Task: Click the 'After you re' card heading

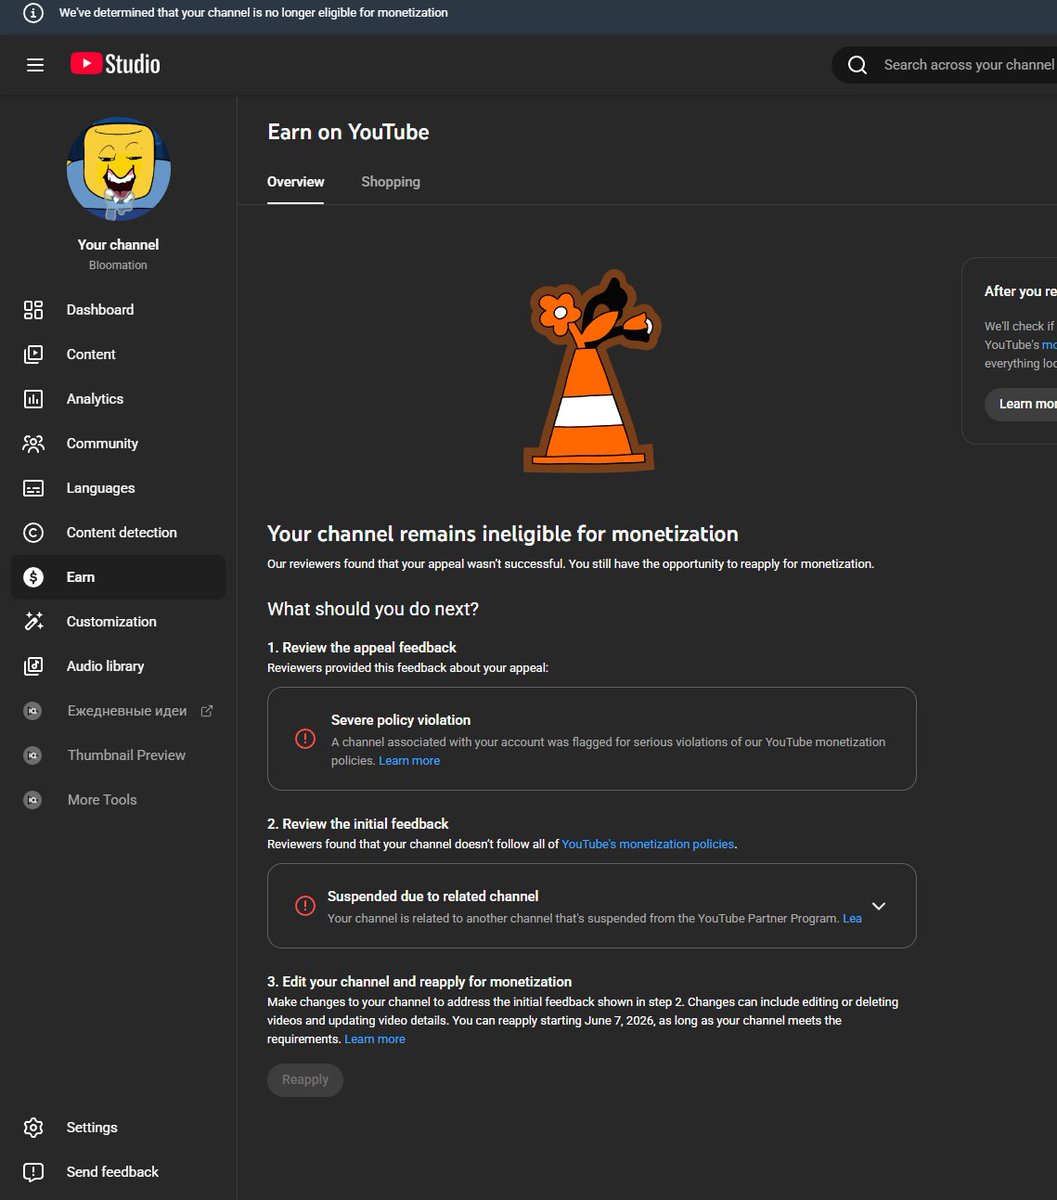Action: (x=1020, y=291)
